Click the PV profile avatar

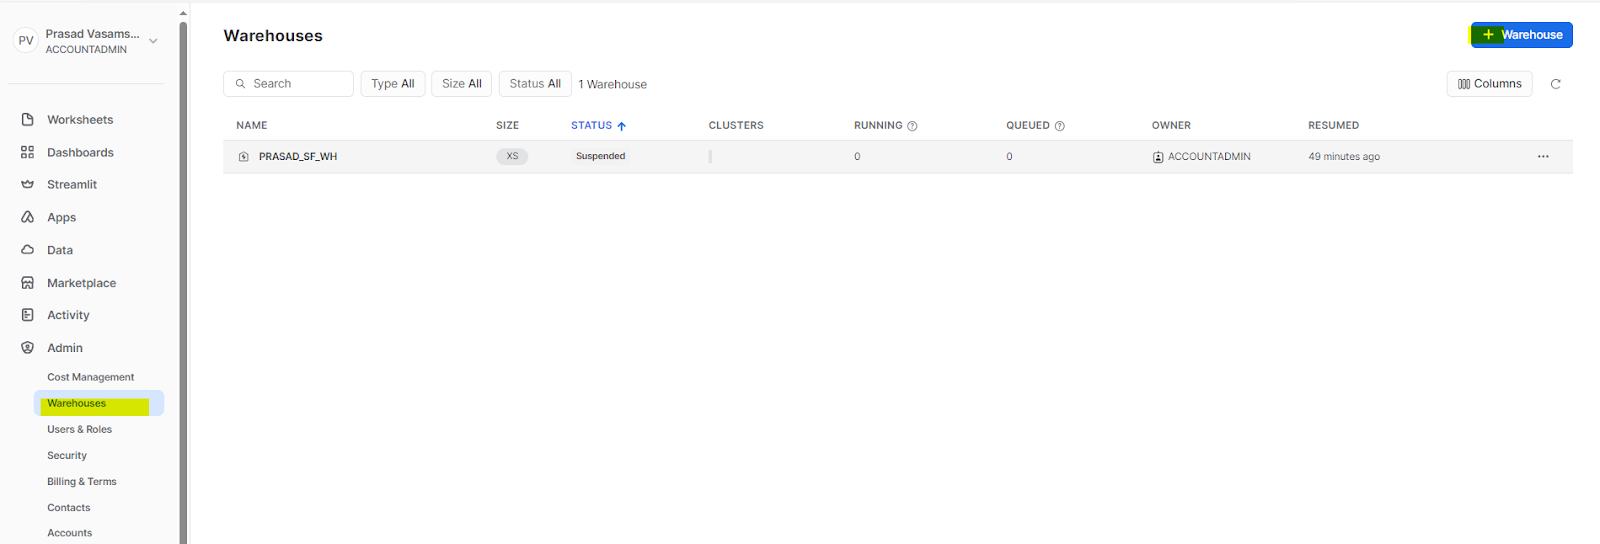[26, 41]
